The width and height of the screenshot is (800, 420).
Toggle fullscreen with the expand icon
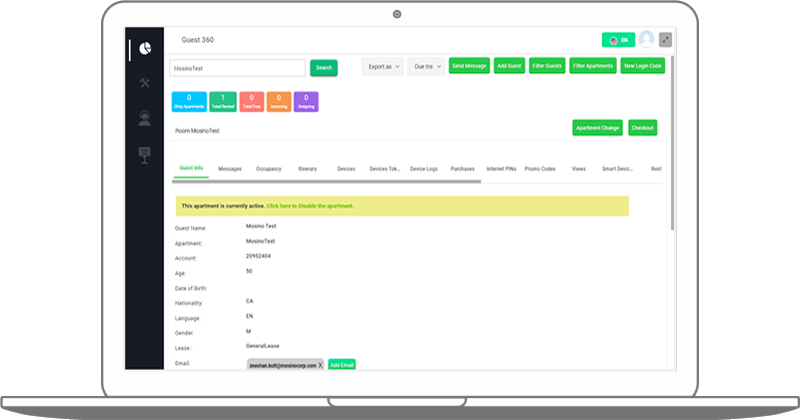(x=666, y=40)
